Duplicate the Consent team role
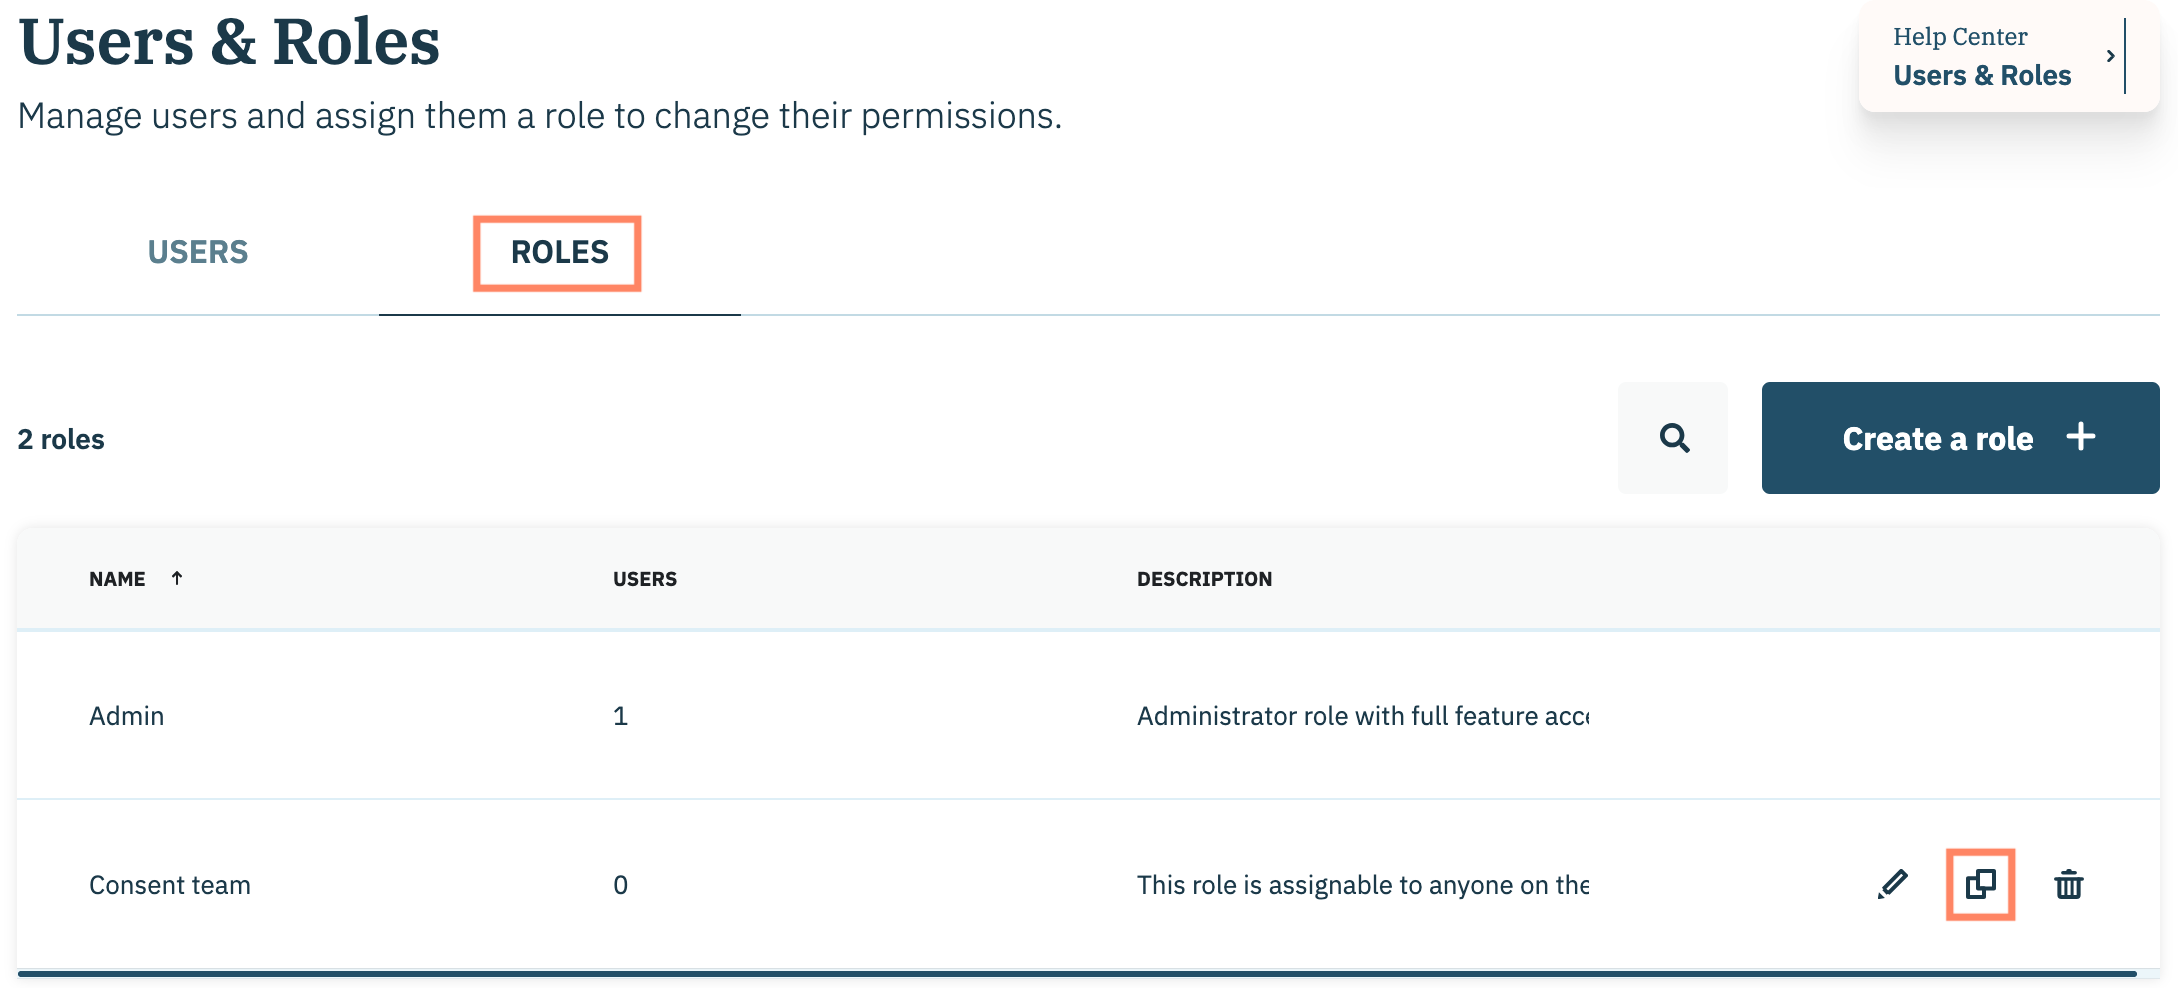 pyautogui.click(x=1980, y=885)
